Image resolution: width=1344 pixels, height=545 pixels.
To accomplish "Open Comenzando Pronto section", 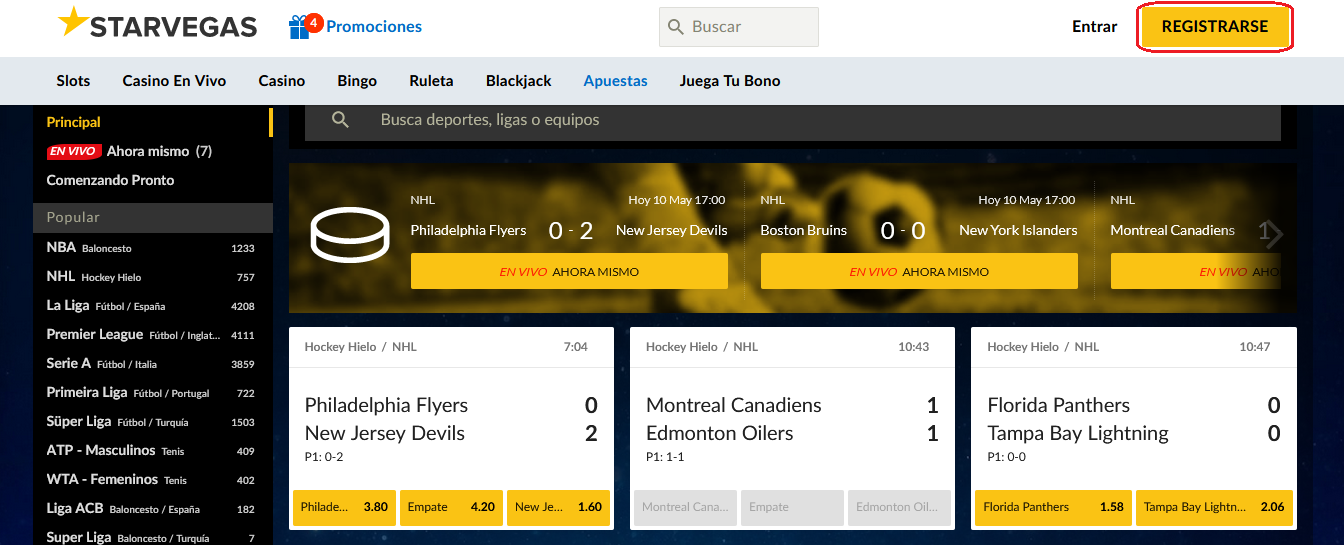I will pos(110,180).
